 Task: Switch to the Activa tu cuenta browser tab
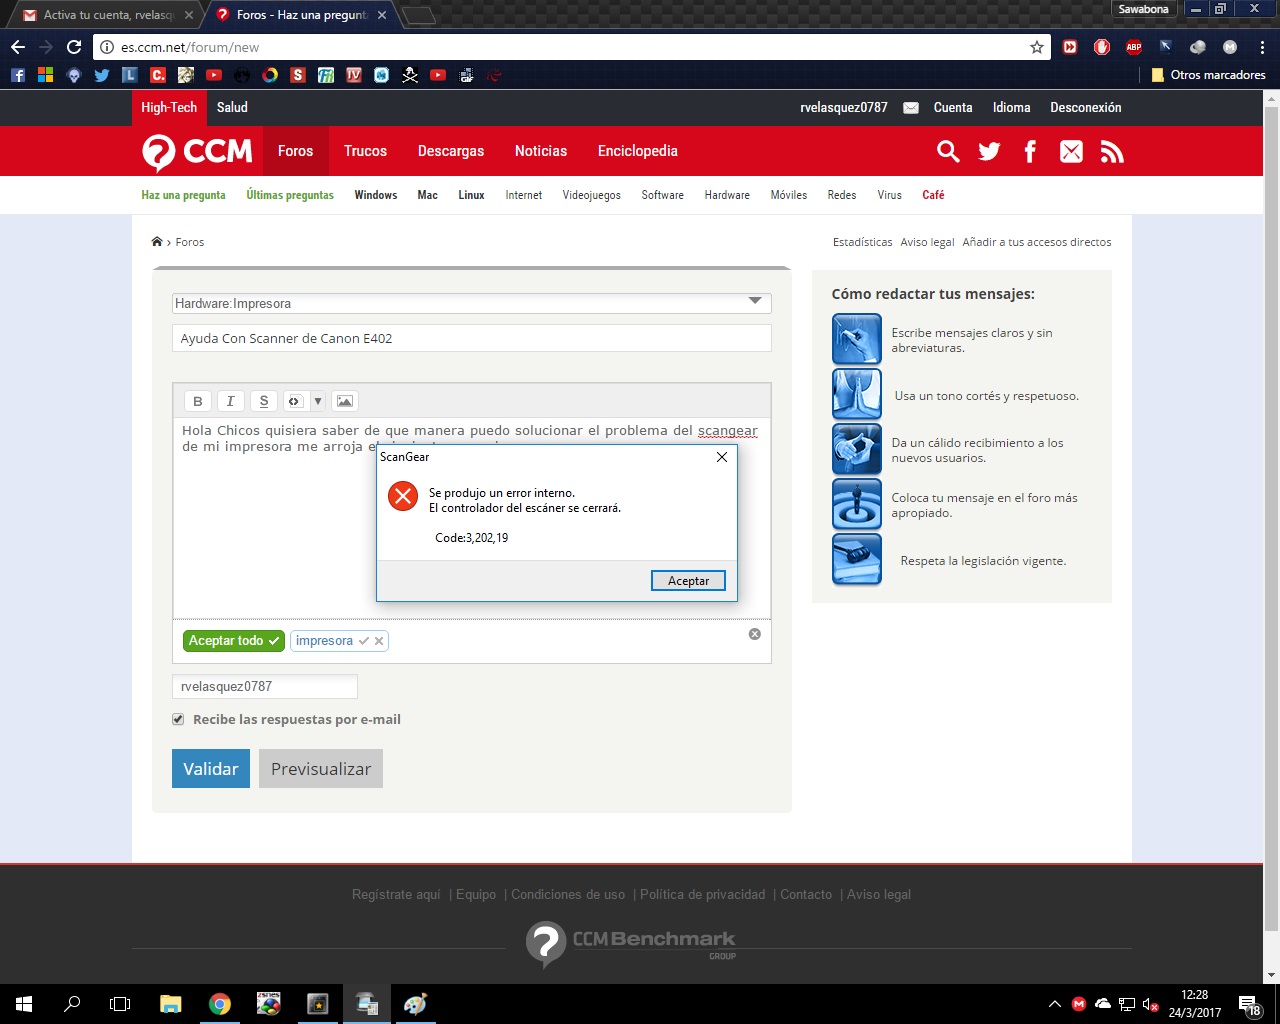tap(105, 15)
